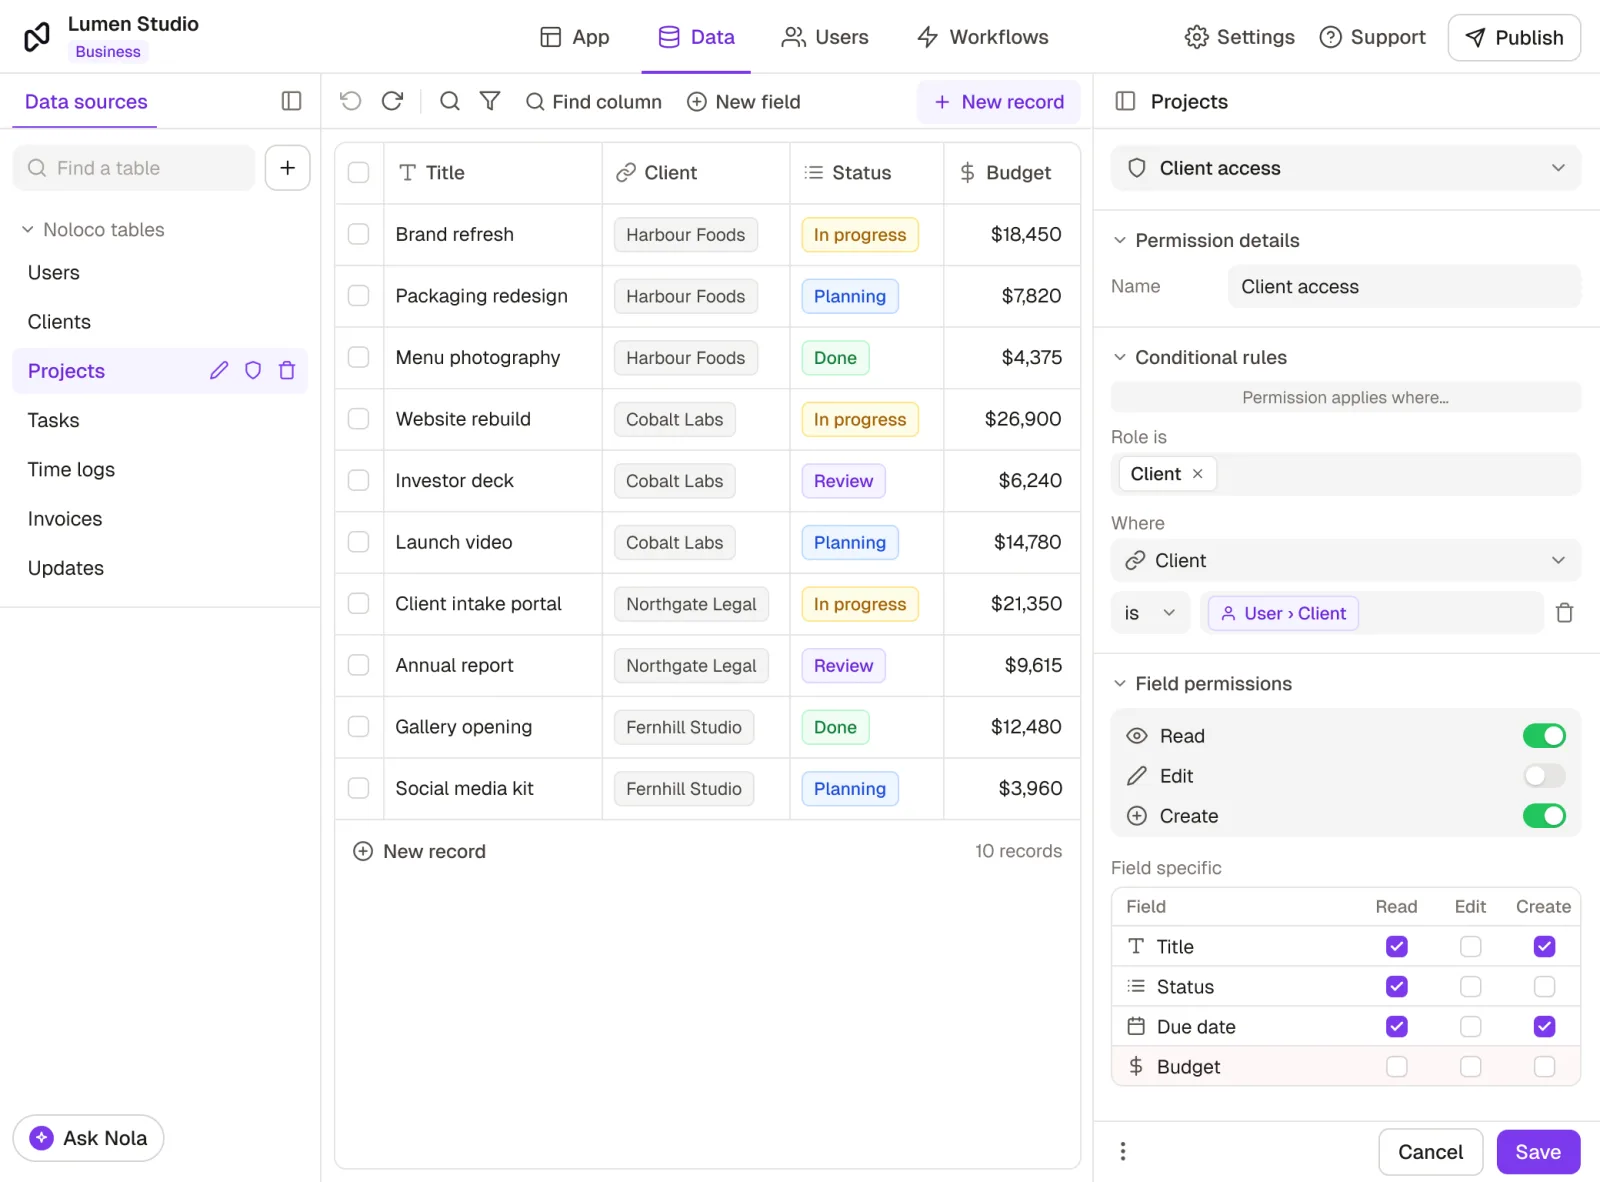Switch to the Workflows tab

tap(983, 37)
